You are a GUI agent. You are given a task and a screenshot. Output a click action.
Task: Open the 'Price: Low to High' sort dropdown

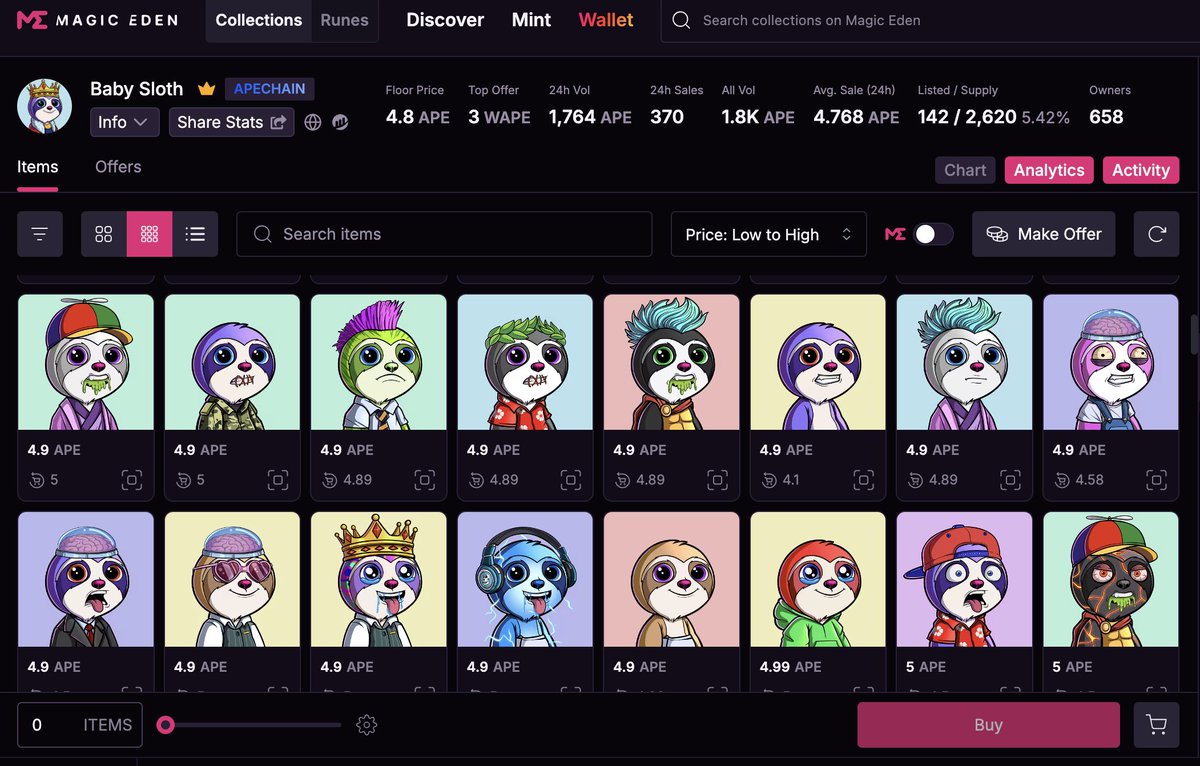click(x=769, y=234)
